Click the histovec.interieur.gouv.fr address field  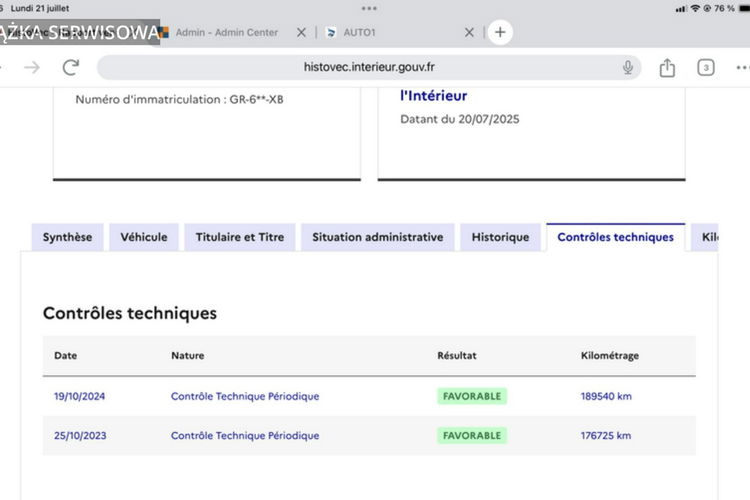(x=369, y=67)
